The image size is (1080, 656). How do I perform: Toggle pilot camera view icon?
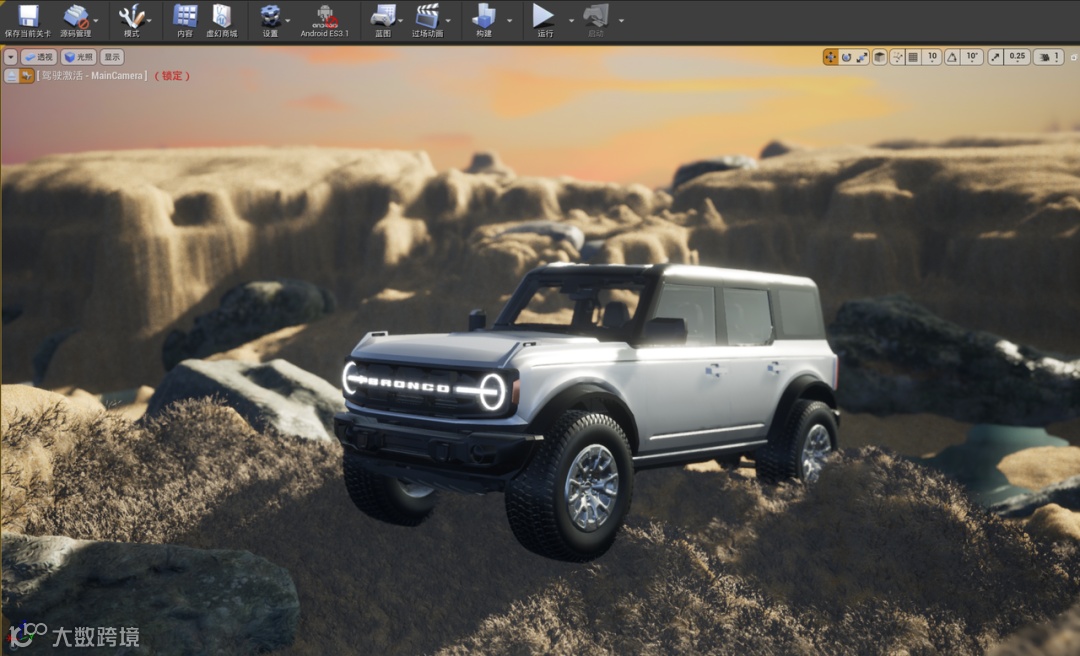coord(27,76)
